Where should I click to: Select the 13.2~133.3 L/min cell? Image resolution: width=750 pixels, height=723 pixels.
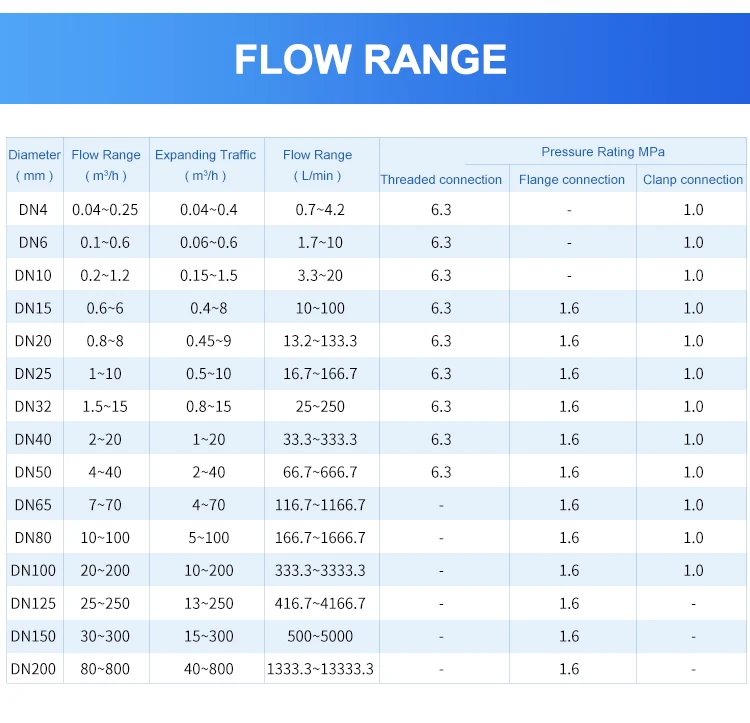(320, 341)
